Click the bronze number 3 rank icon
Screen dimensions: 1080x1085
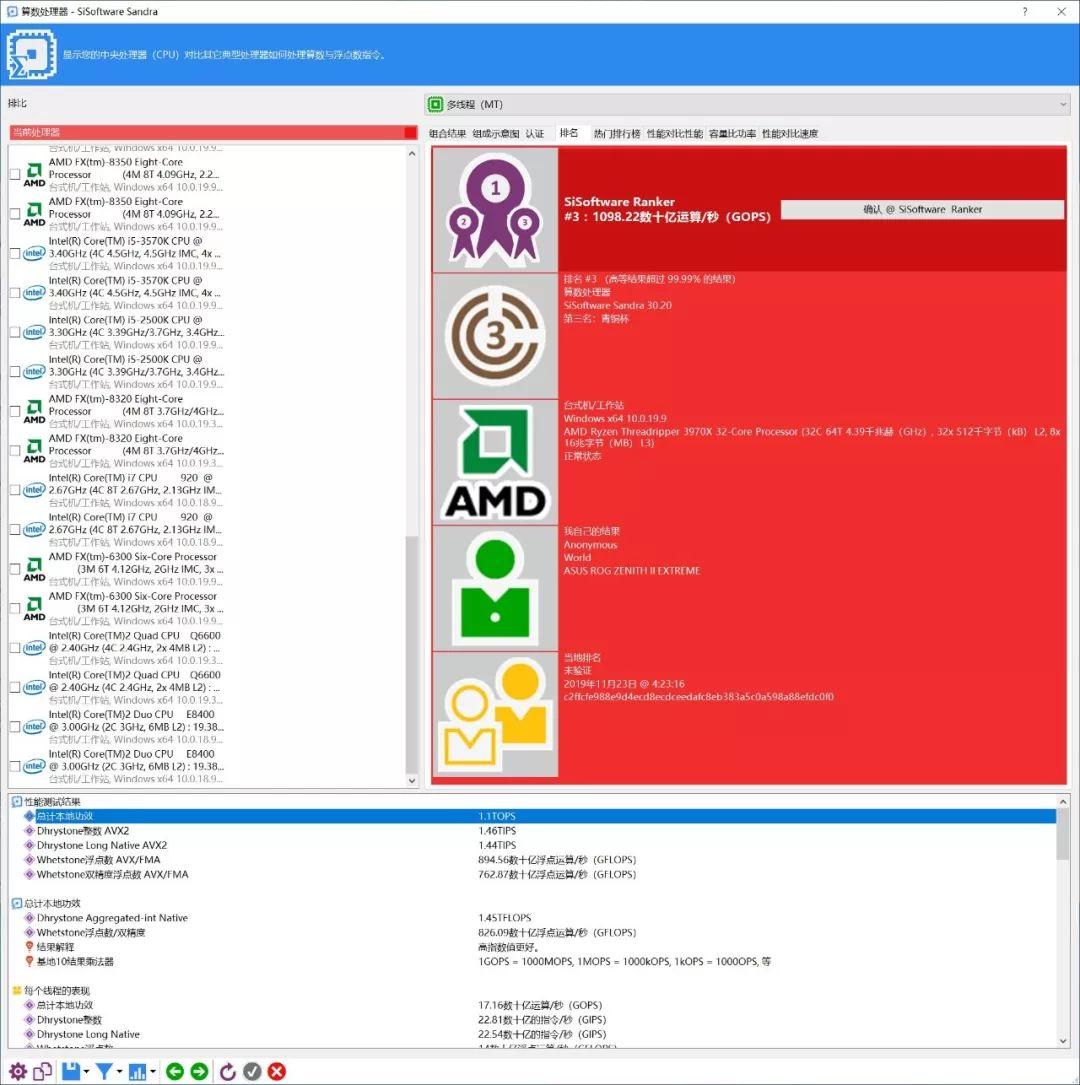tap(495, 336)
